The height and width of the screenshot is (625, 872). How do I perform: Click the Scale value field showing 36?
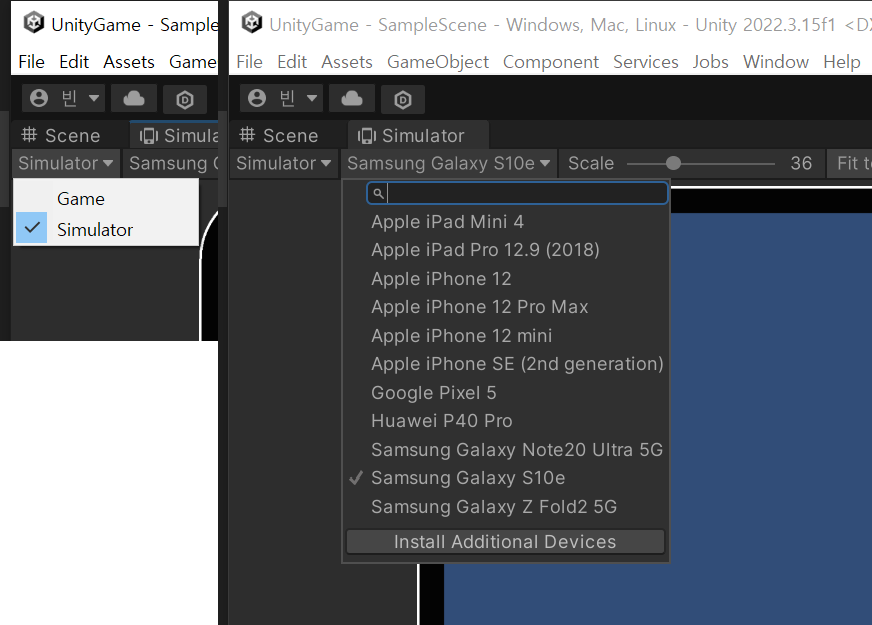[x=801, y=163]
